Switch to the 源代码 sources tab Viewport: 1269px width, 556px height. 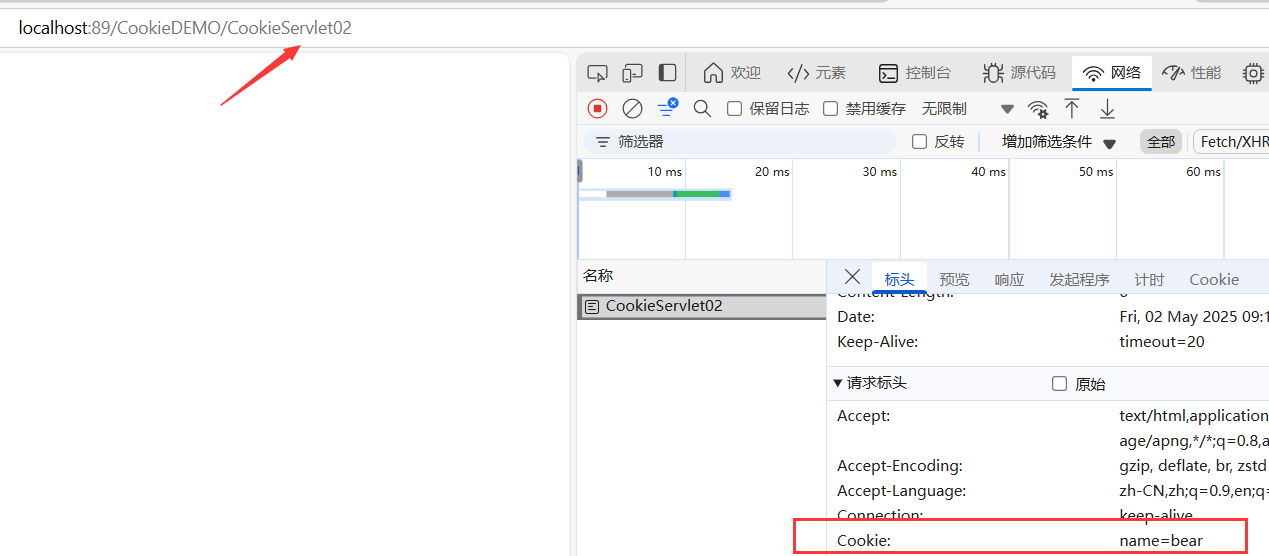pyautogui.click(x=1019, y=73)
